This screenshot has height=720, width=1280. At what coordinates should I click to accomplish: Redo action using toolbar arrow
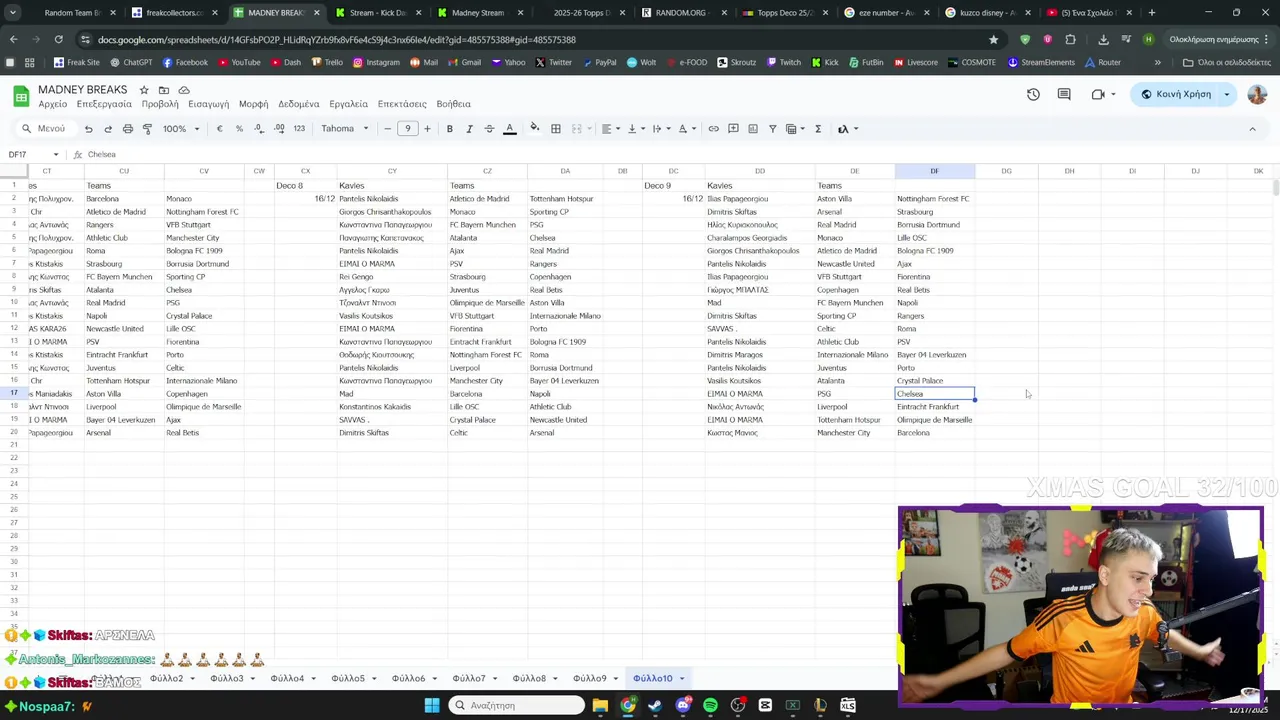[x=108, y=129]
